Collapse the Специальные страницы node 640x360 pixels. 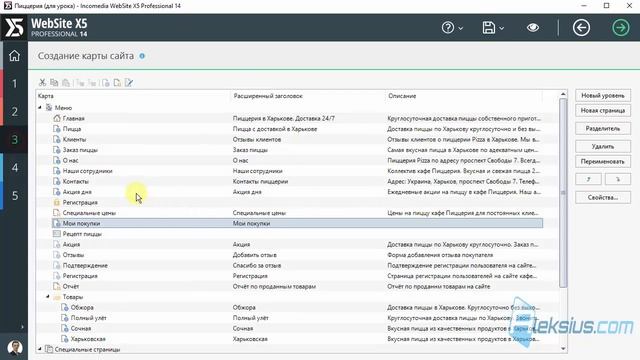40,349
